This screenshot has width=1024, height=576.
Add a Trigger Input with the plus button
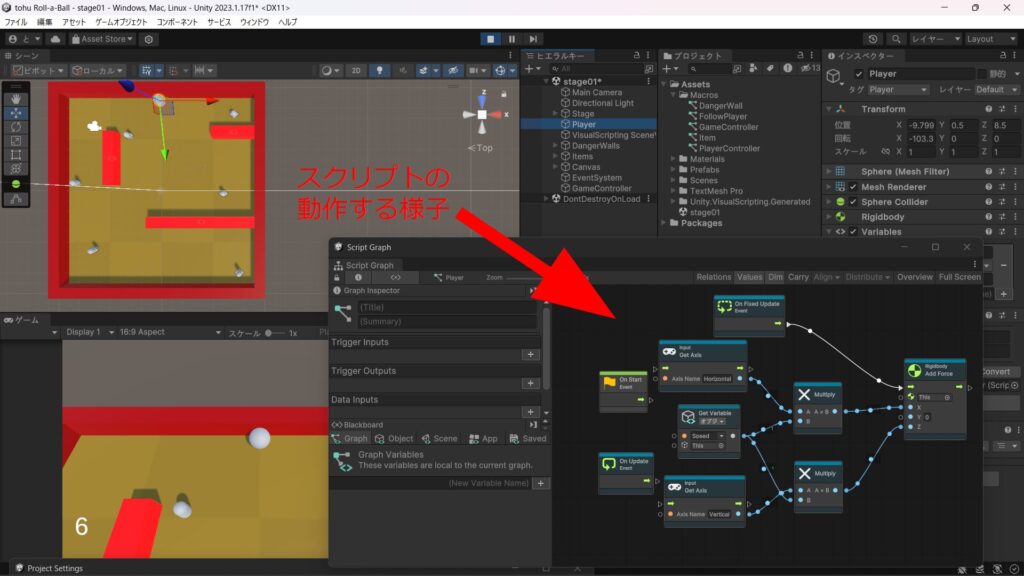pos(530,355)
